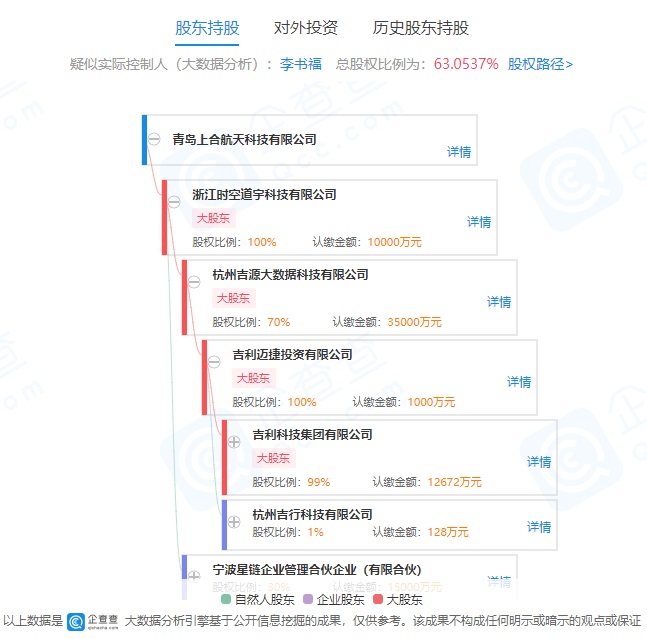Collapse the 杭州吉源大数据科技有限公司 node
Screen dimensions: 647x639
point(194,282)
